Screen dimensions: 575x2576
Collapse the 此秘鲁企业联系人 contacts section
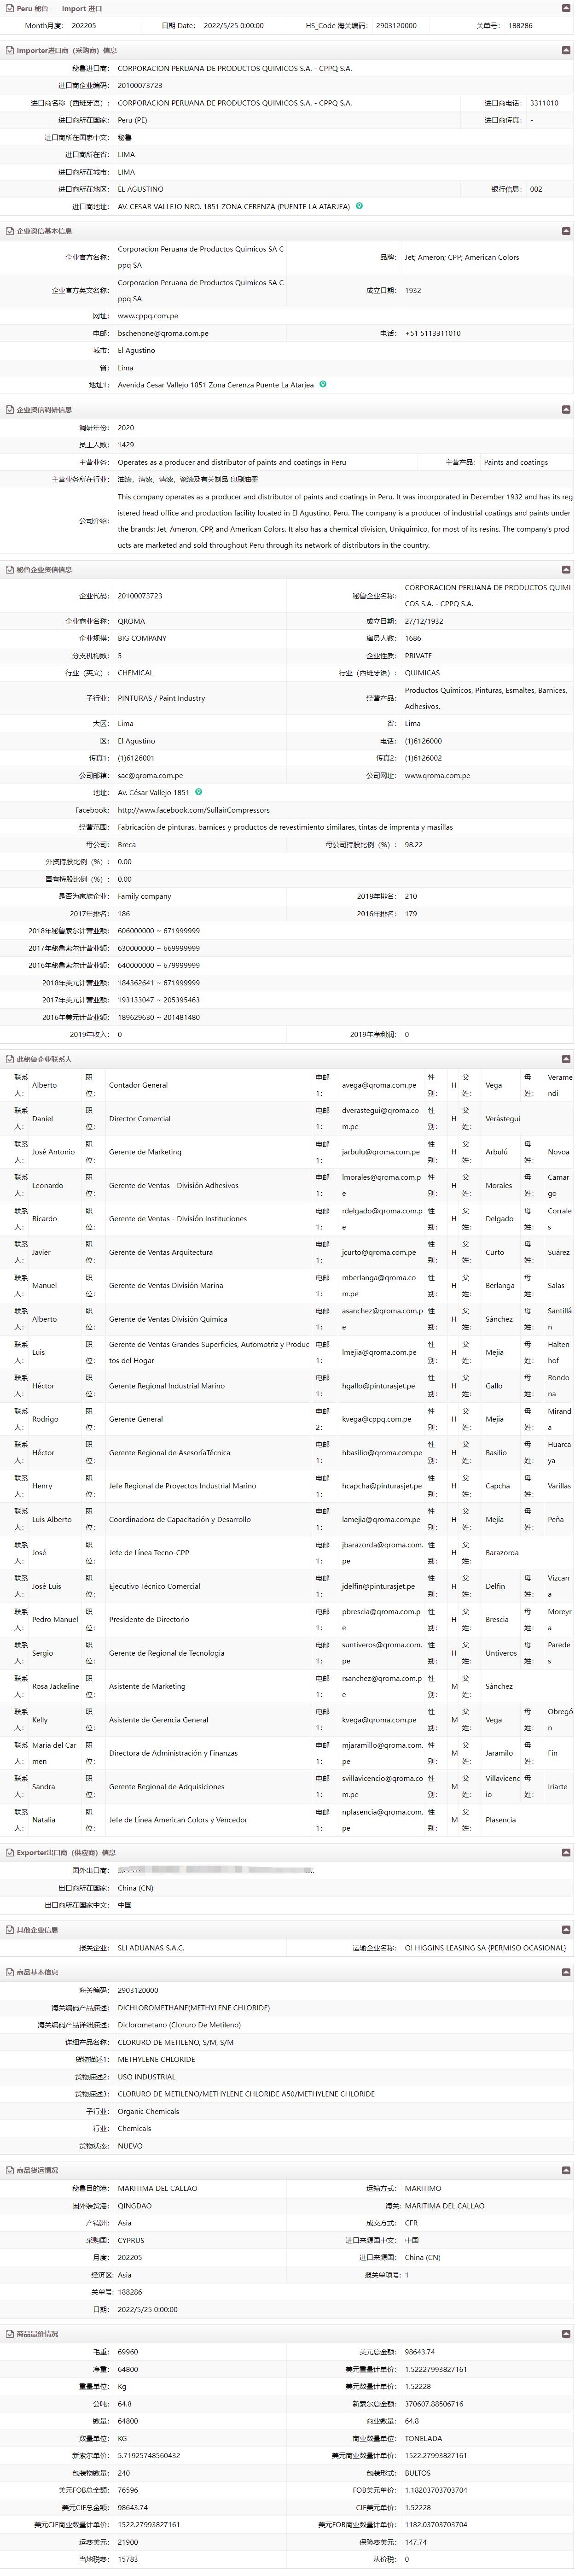(566, 1058)
